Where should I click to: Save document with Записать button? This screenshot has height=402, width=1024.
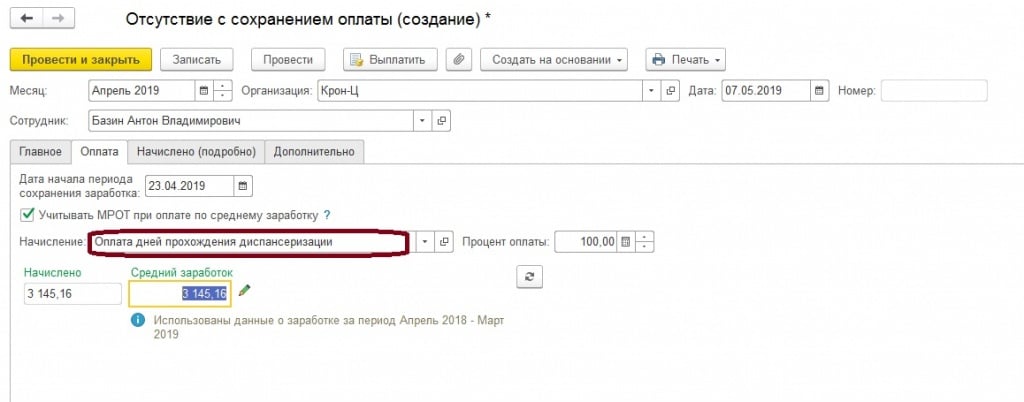[x=197, y=59]
